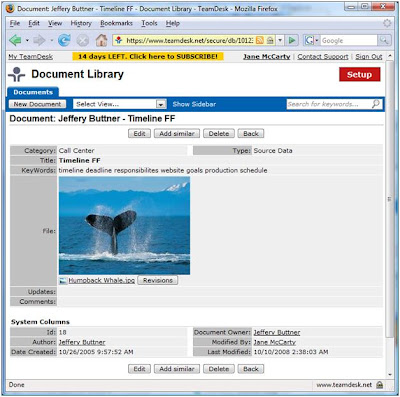Click the padlock icon in status bar
The image size is (400, 397).
tap(379, 385)
